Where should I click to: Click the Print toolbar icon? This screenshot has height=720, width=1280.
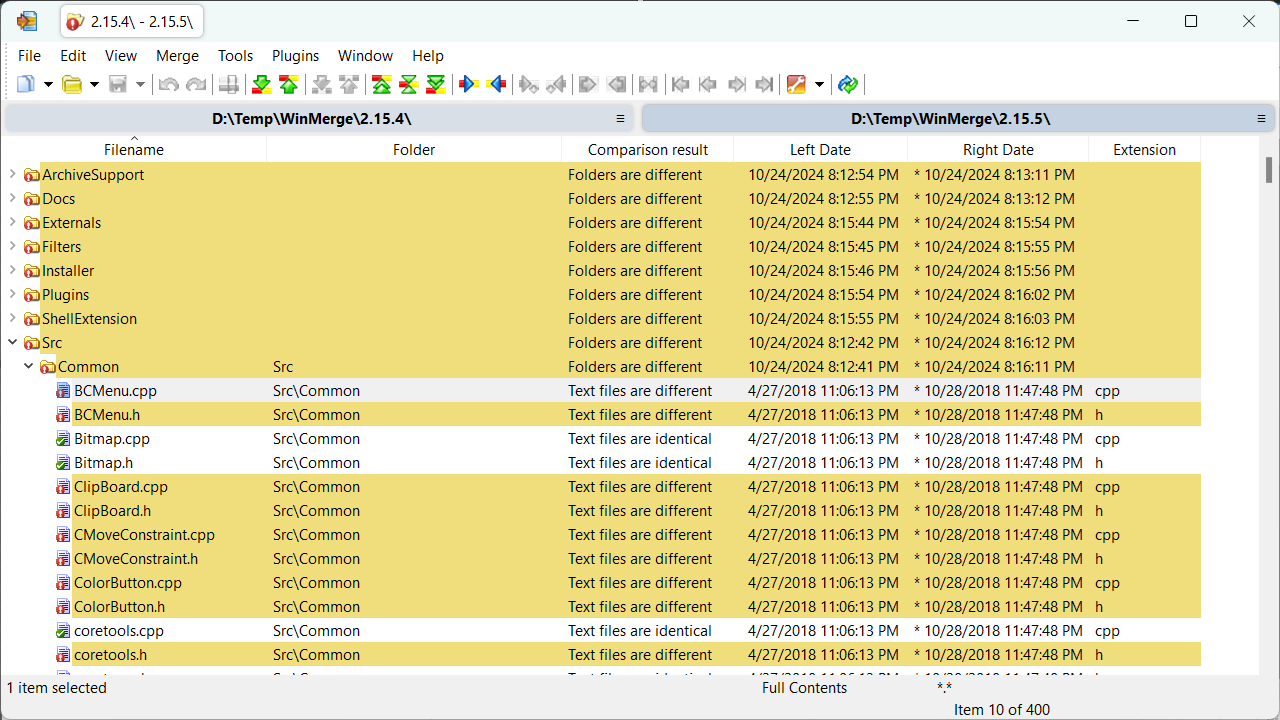[x=228, y=84]
